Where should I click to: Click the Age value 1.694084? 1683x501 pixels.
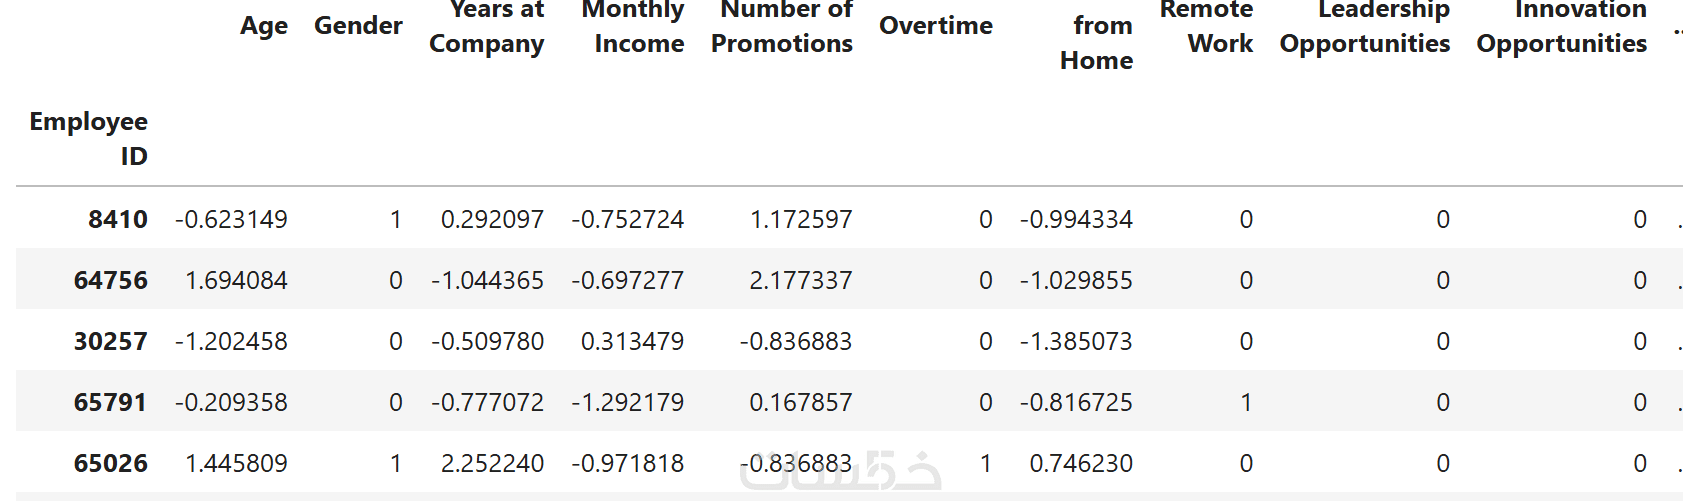[x=237, y=281]
